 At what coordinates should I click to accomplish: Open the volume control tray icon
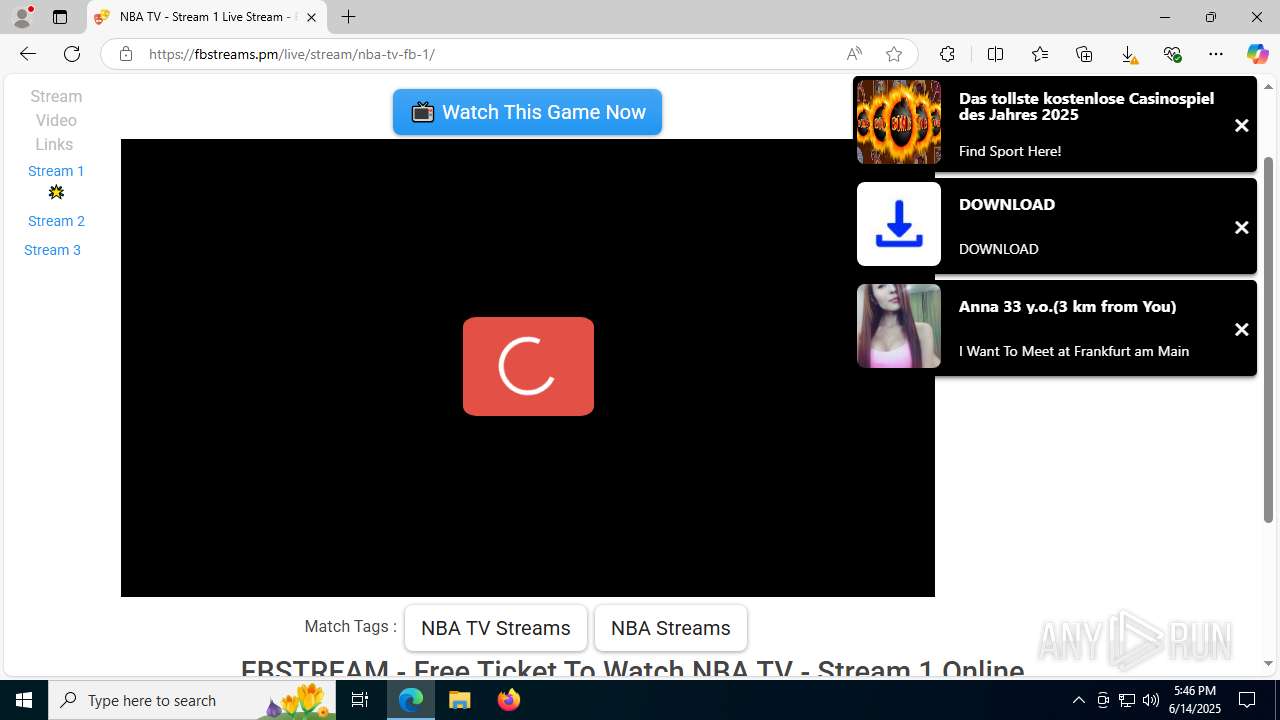pos(1151,700)
